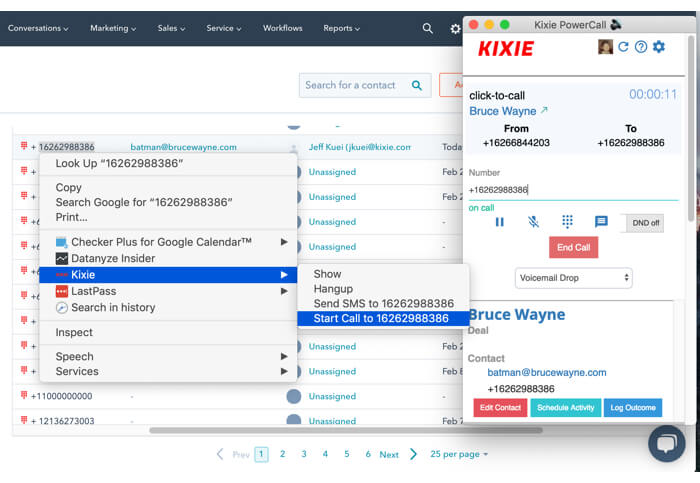Viewport: 700px width, 483px height.
Task: Open the HubSpot search magnifier icon
Action: pos(427,29)
